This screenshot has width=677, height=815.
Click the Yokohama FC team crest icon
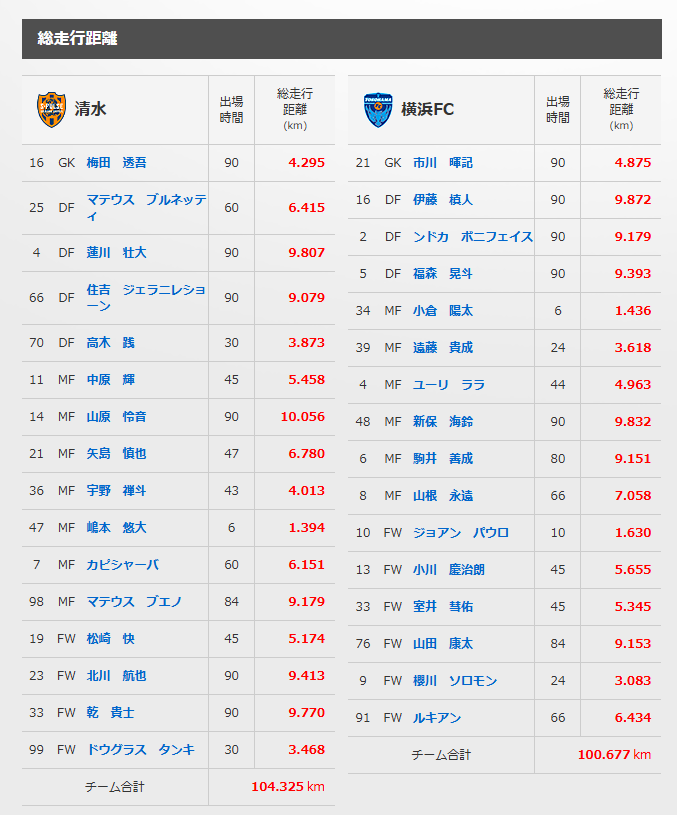377,109
